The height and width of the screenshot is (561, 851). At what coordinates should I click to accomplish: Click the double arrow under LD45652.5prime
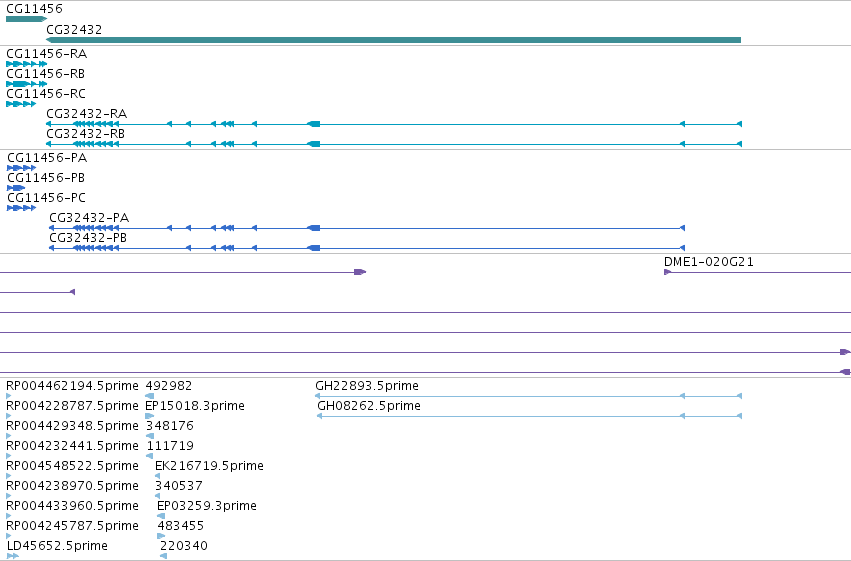[x=13, y=556]
